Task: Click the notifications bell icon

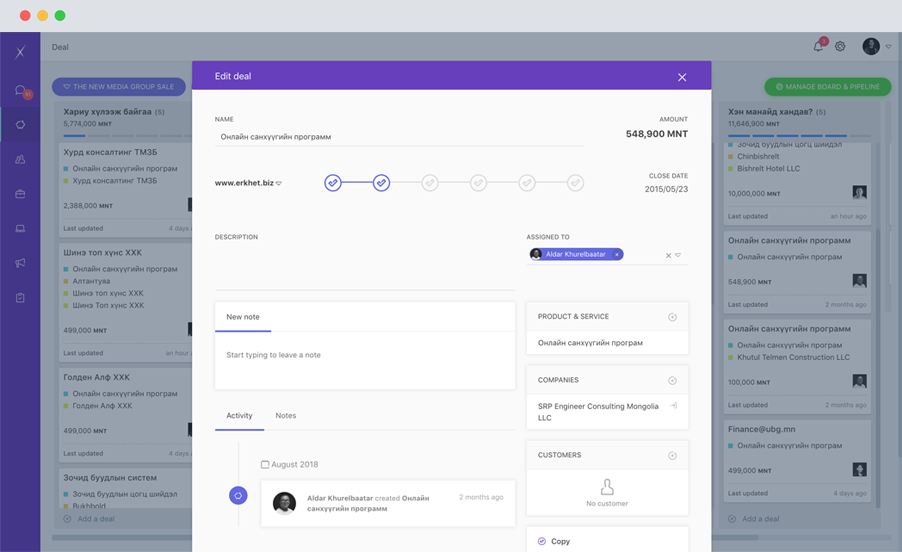Action: coord(819,46)
